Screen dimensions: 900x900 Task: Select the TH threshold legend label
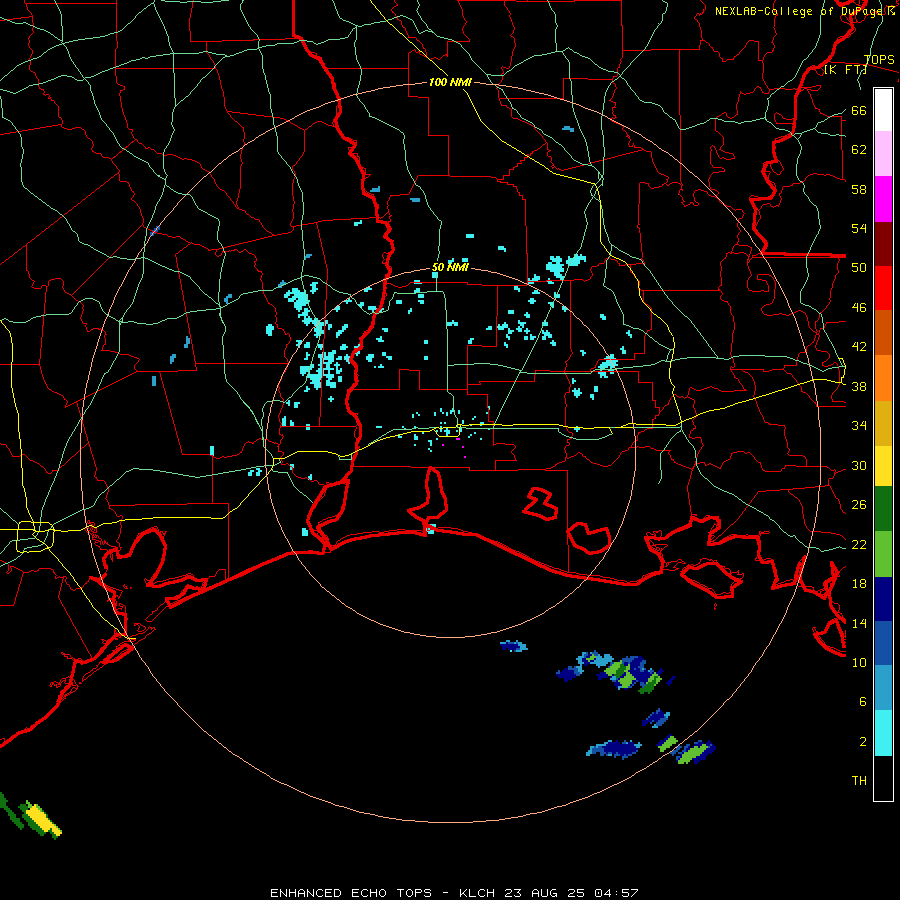click(859, 781)
